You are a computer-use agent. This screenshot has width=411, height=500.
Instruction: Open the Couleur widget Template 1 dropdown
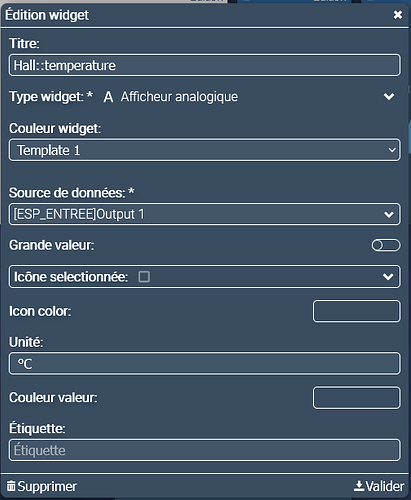205,150
